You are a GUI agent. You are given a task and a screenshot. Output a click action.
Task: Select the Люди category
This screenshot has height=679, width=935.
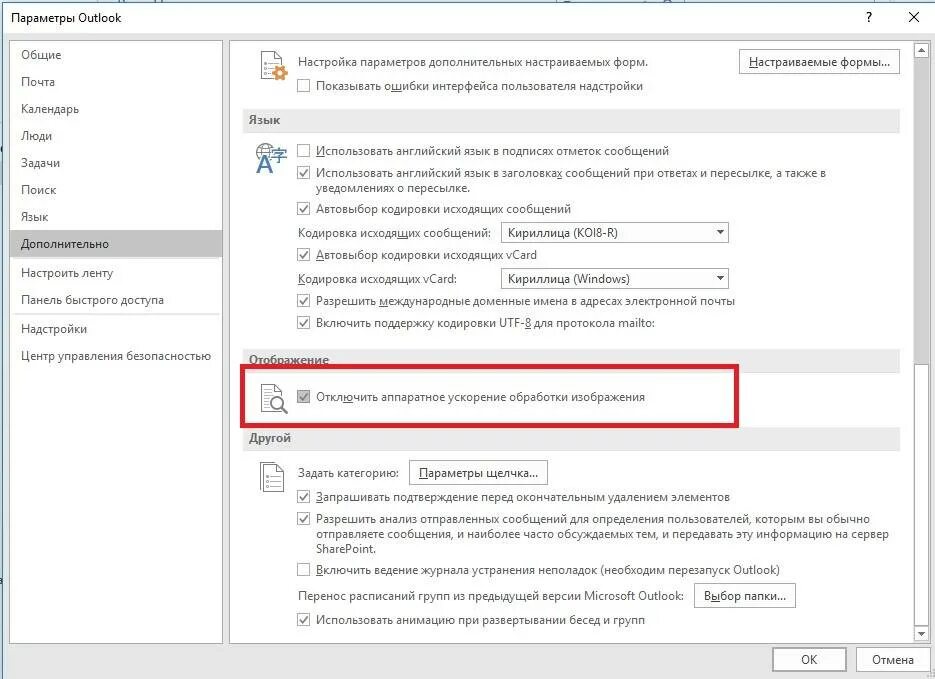[x=116, y=136]
